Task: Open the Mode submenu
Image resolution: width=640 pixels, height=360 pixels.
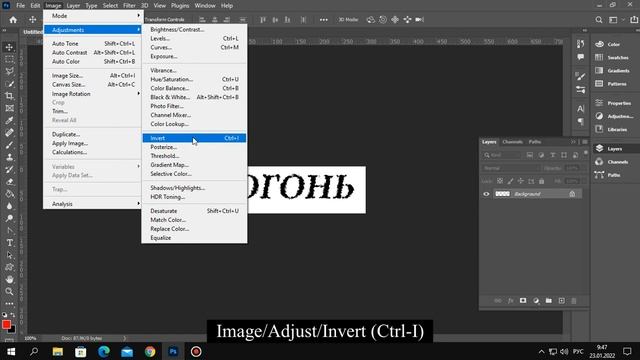Action: click(92, 16)
